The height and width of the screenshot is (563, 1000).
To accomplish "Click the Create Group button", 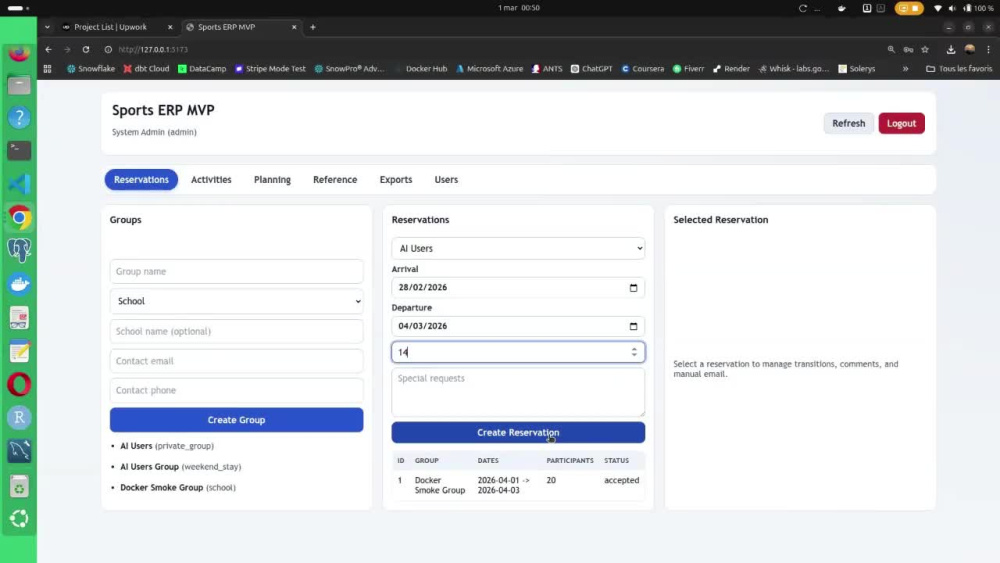I will (x=237, y=420).
